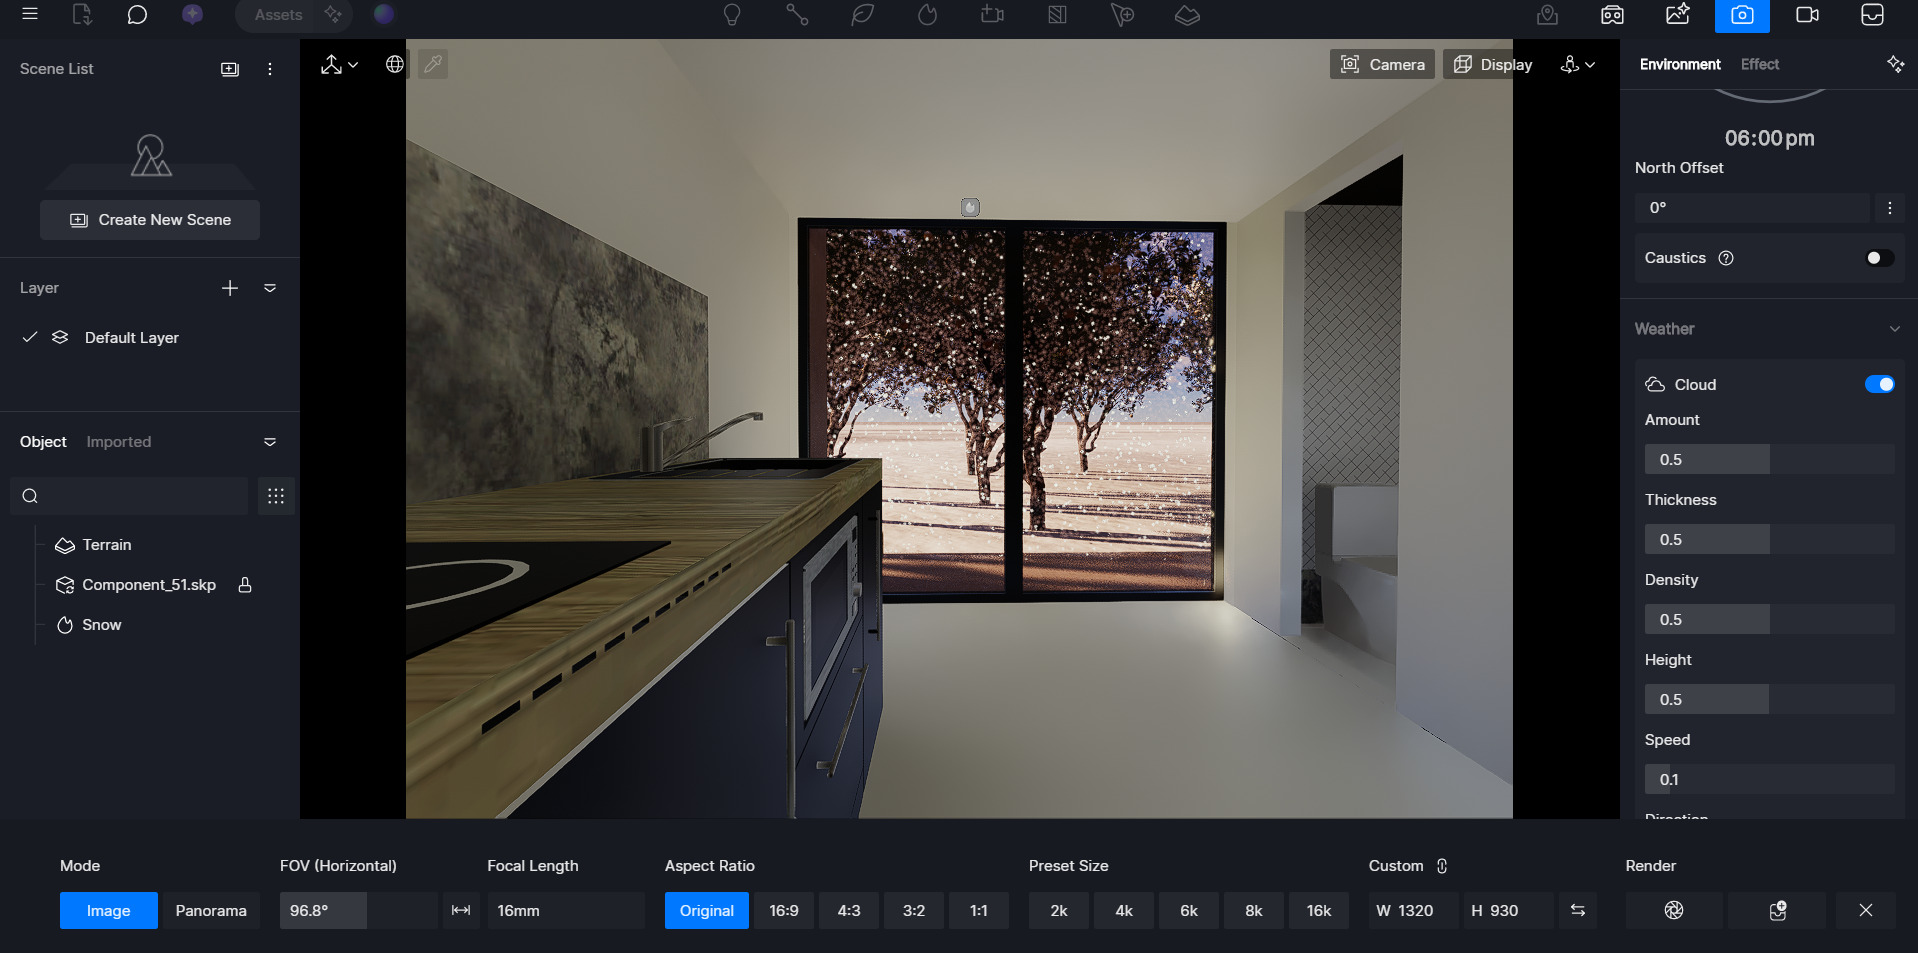Image resolution: width=1918 pixels, height=953 pixels.
Task: Click the globe icon above the viewport
Action: pyautogui.click(x=395, y=64)
